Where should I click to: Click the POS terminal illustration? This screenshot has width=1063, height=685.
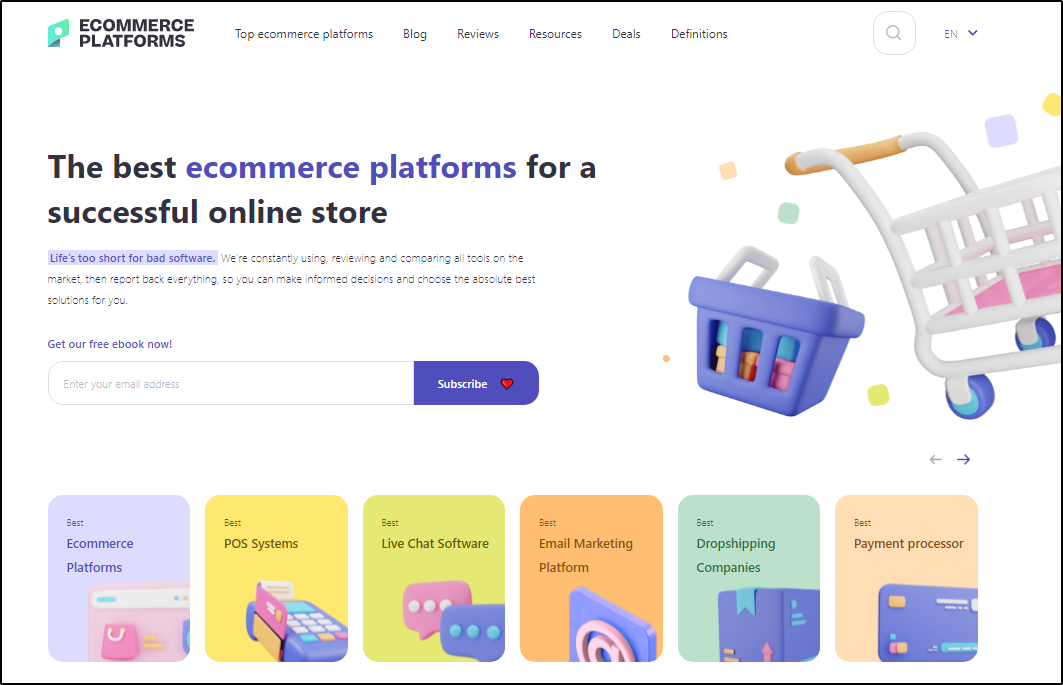(297, 621)
